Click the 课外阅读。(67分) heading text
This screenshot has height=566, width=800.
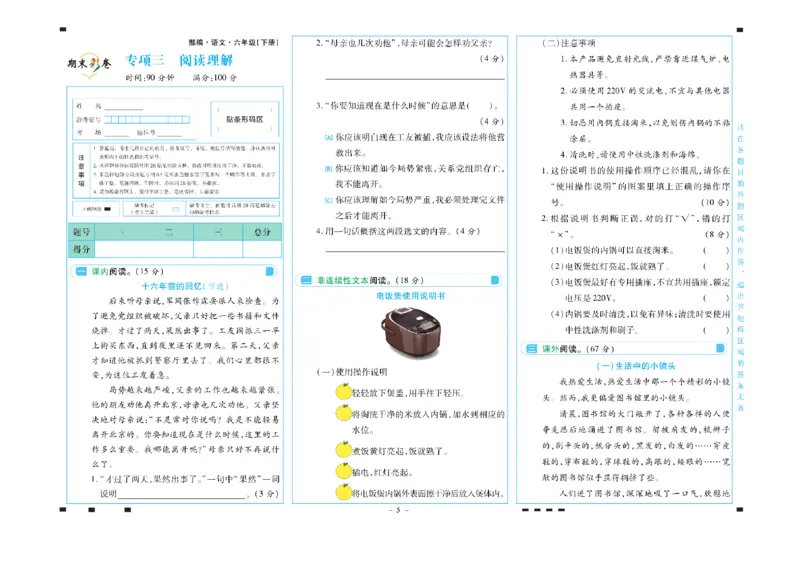coord(578,349)
